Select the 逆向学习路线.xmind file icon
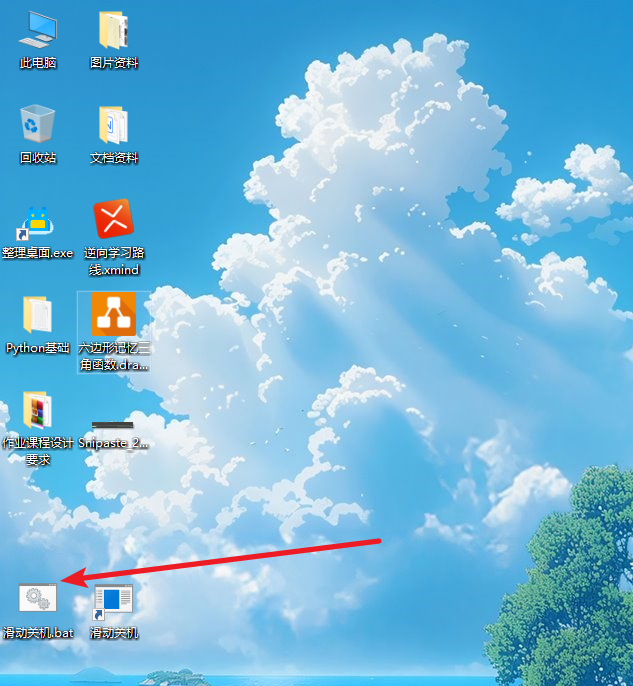The image size is (633, 686). (x=113, y=219)
